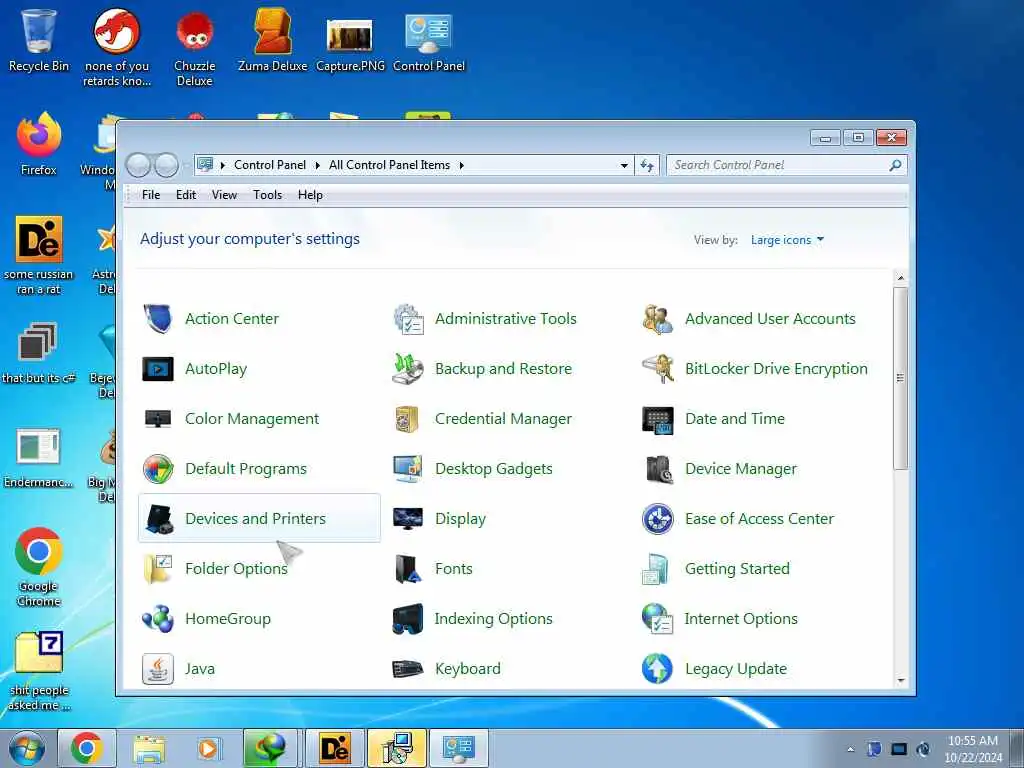Click the Control Panel breadcrumb segment
Screen dimensions: 1024x768
(270, 165)
